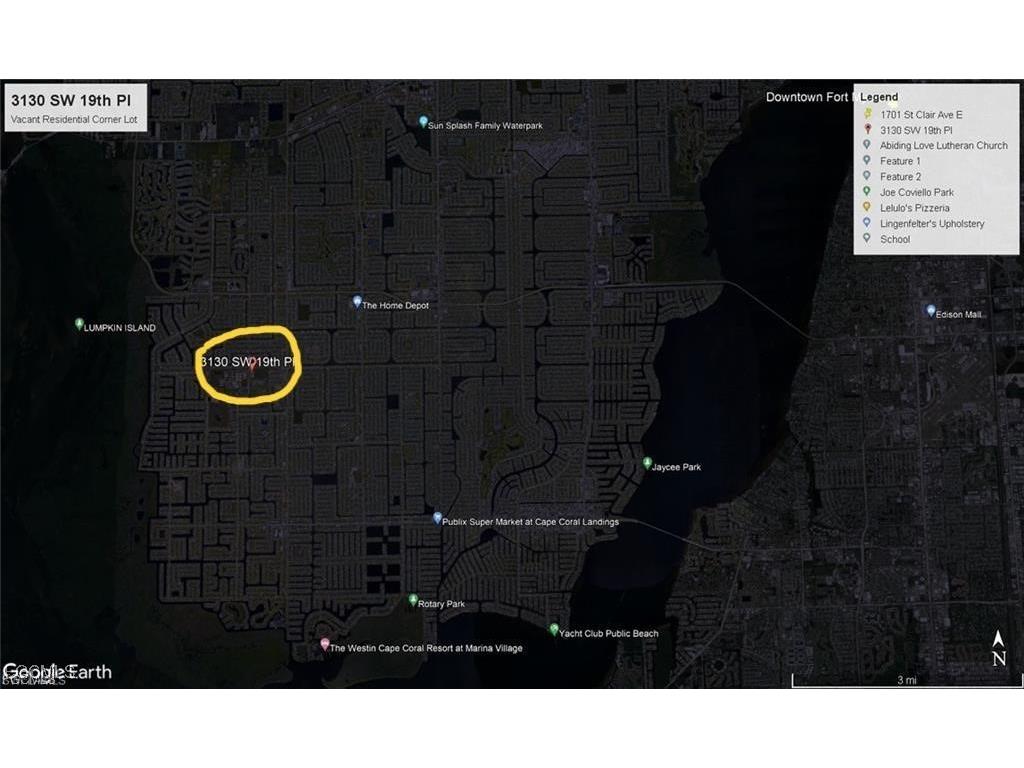The height and width of the screenshot is (768, 1024).
Task: Click the Lumpkin Island green pin
Action: (79, 324)
